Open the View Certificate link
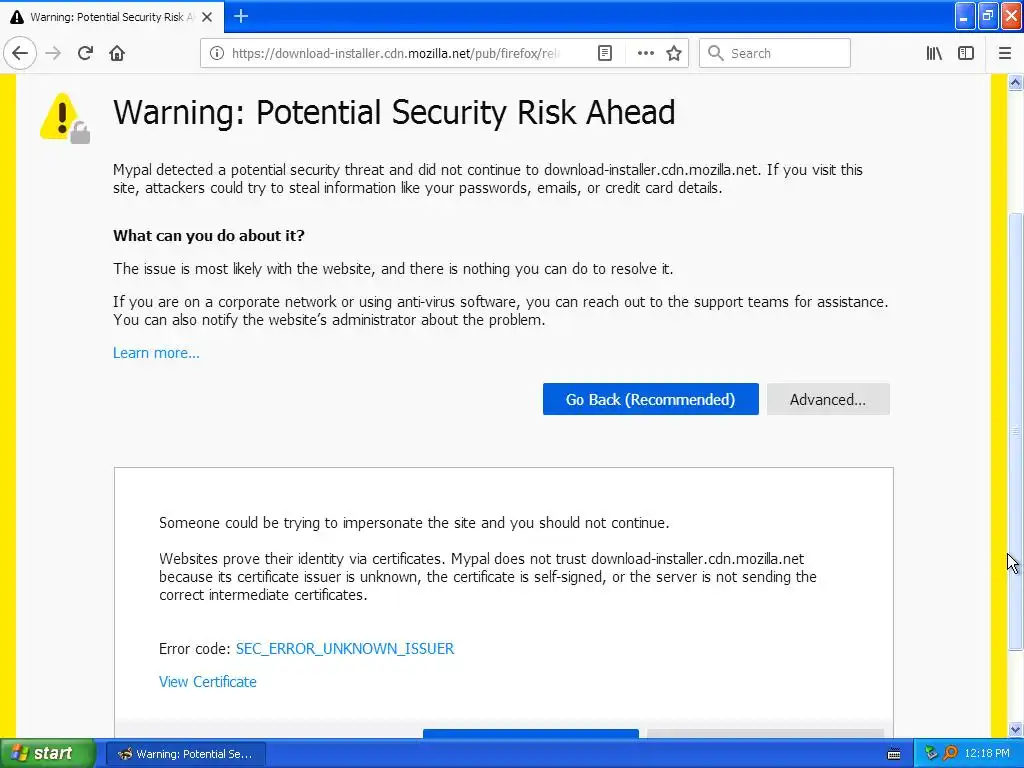 tap(208, 682)
